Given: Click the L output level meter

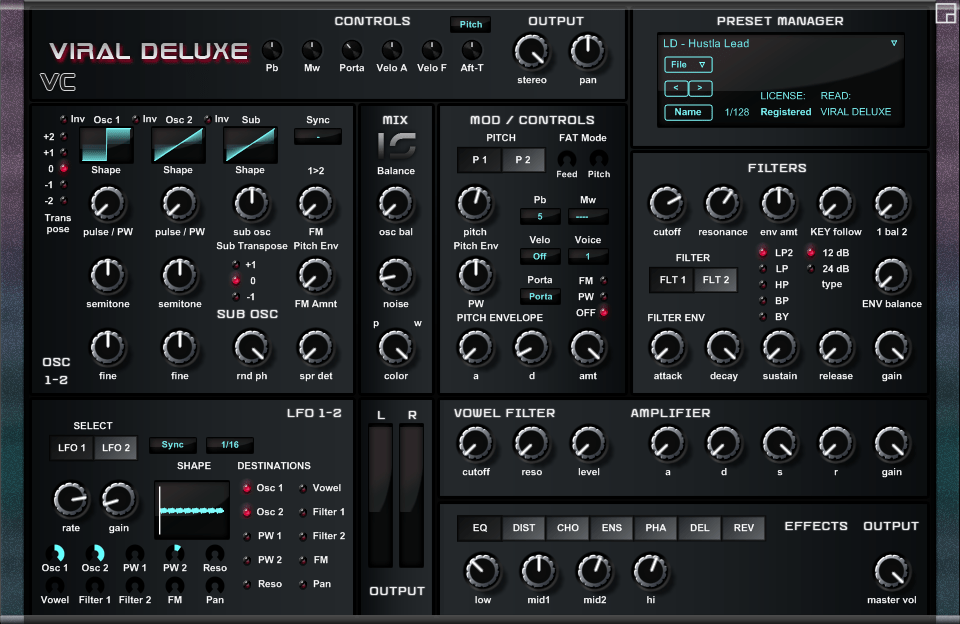Looking at the screenshot, I should point(380,496).
